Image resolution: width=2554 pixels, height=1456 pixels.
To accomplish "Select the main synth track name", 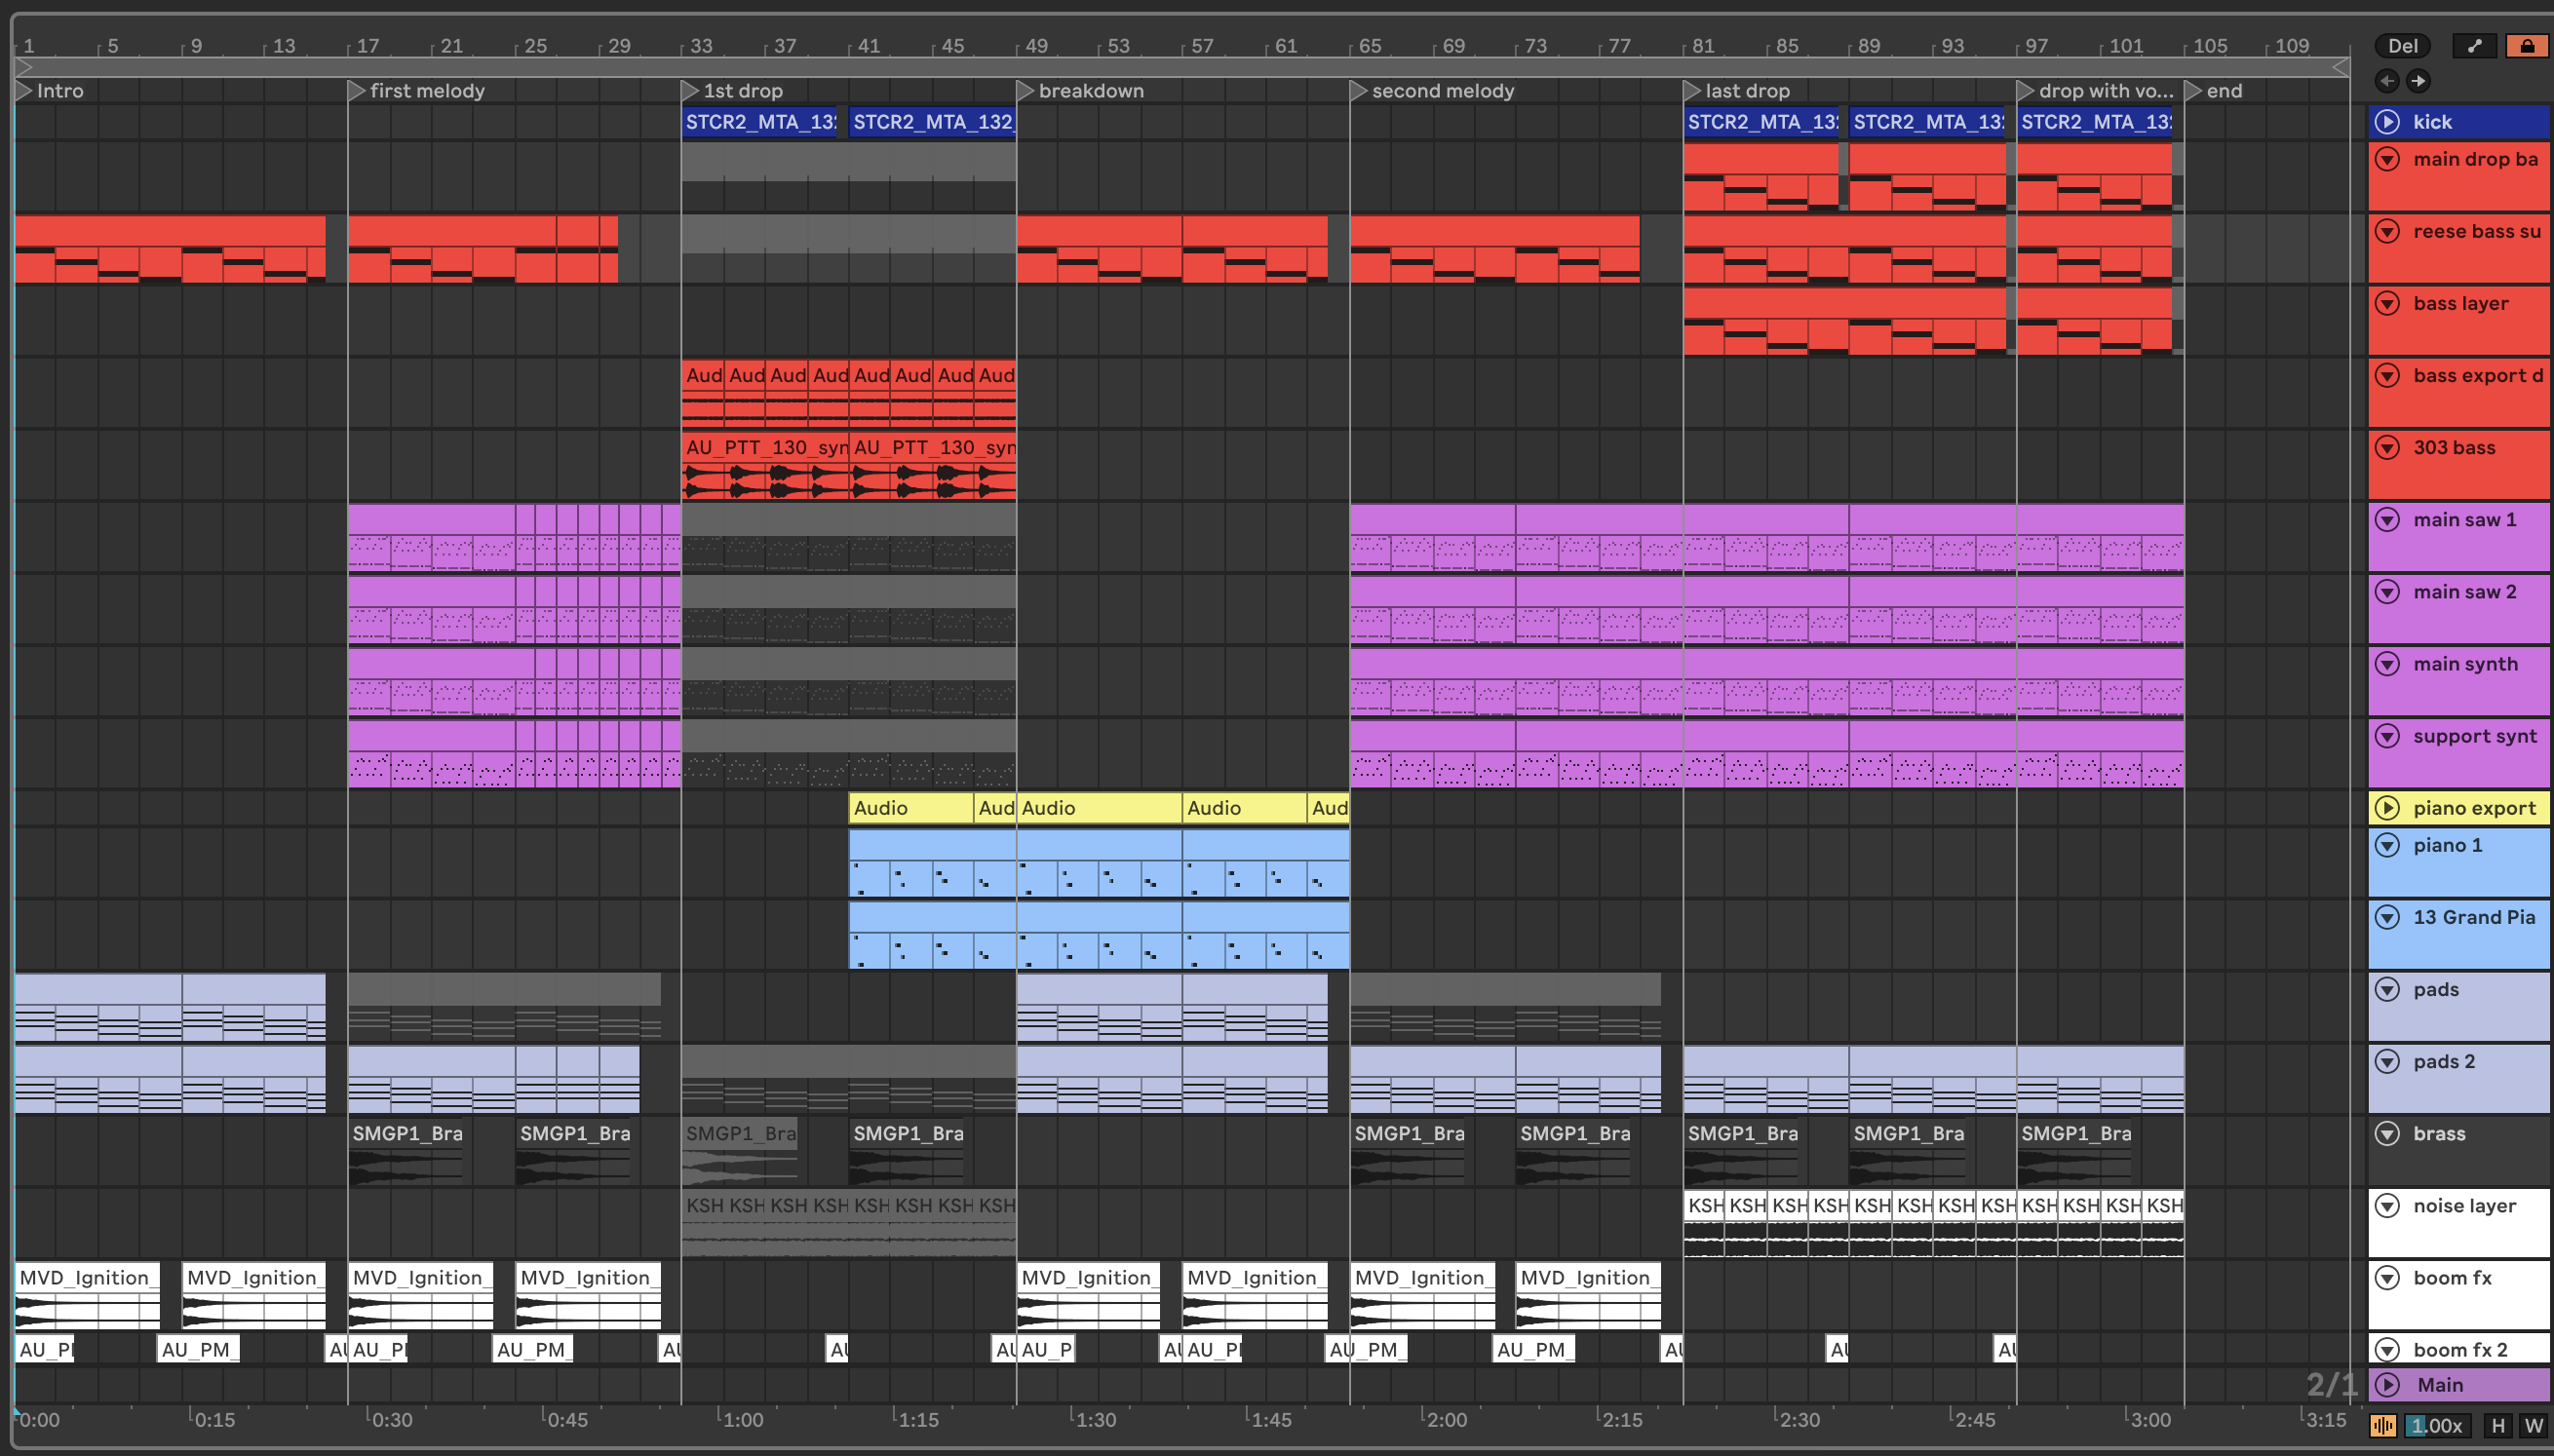I will click(2465, 663).
